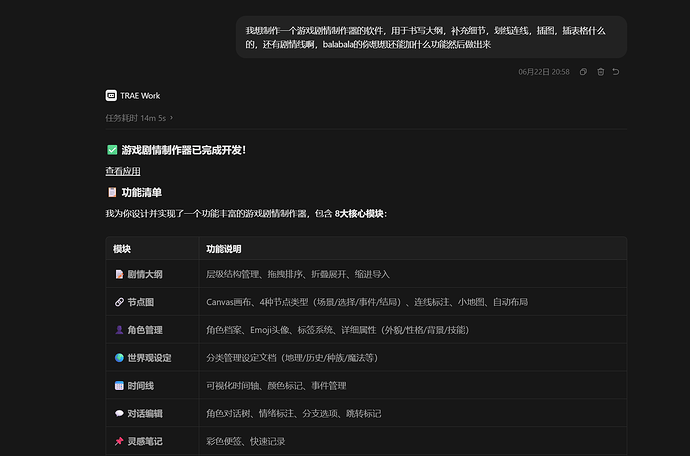Click the green checkmark emoji in the heading

[x=112, y=150]
